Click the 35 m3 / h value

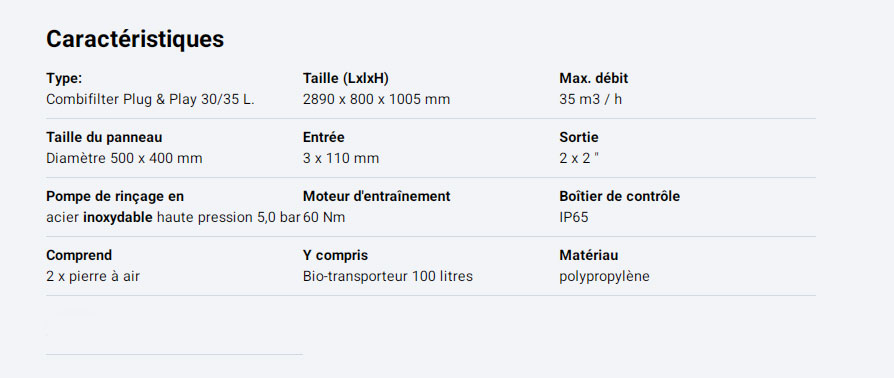click(591, 99)
